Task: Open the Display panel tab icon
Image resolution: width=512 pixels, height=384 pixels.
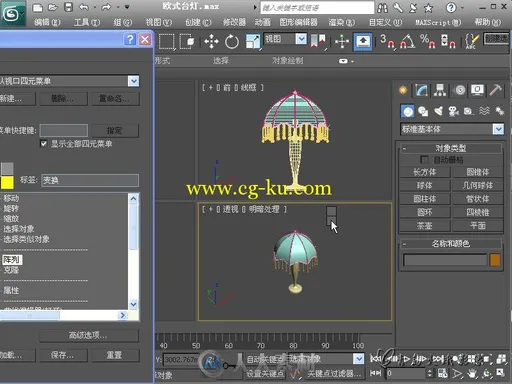Action: tap(477, 90)
